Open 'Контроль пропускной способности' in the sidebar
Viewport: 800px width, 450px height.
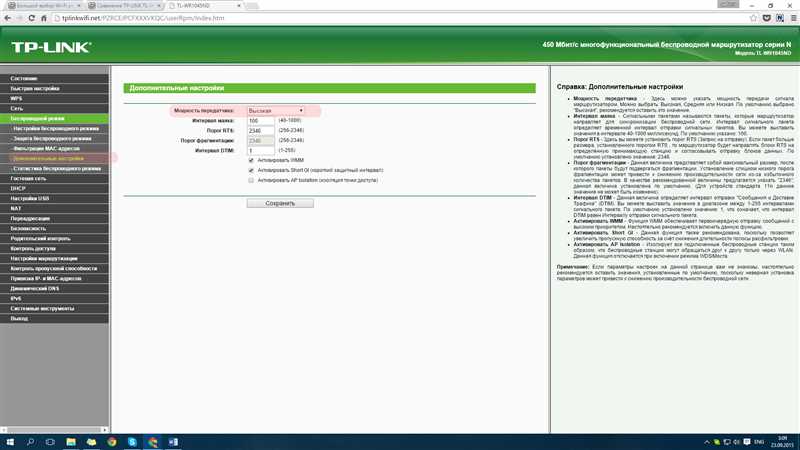55,268
